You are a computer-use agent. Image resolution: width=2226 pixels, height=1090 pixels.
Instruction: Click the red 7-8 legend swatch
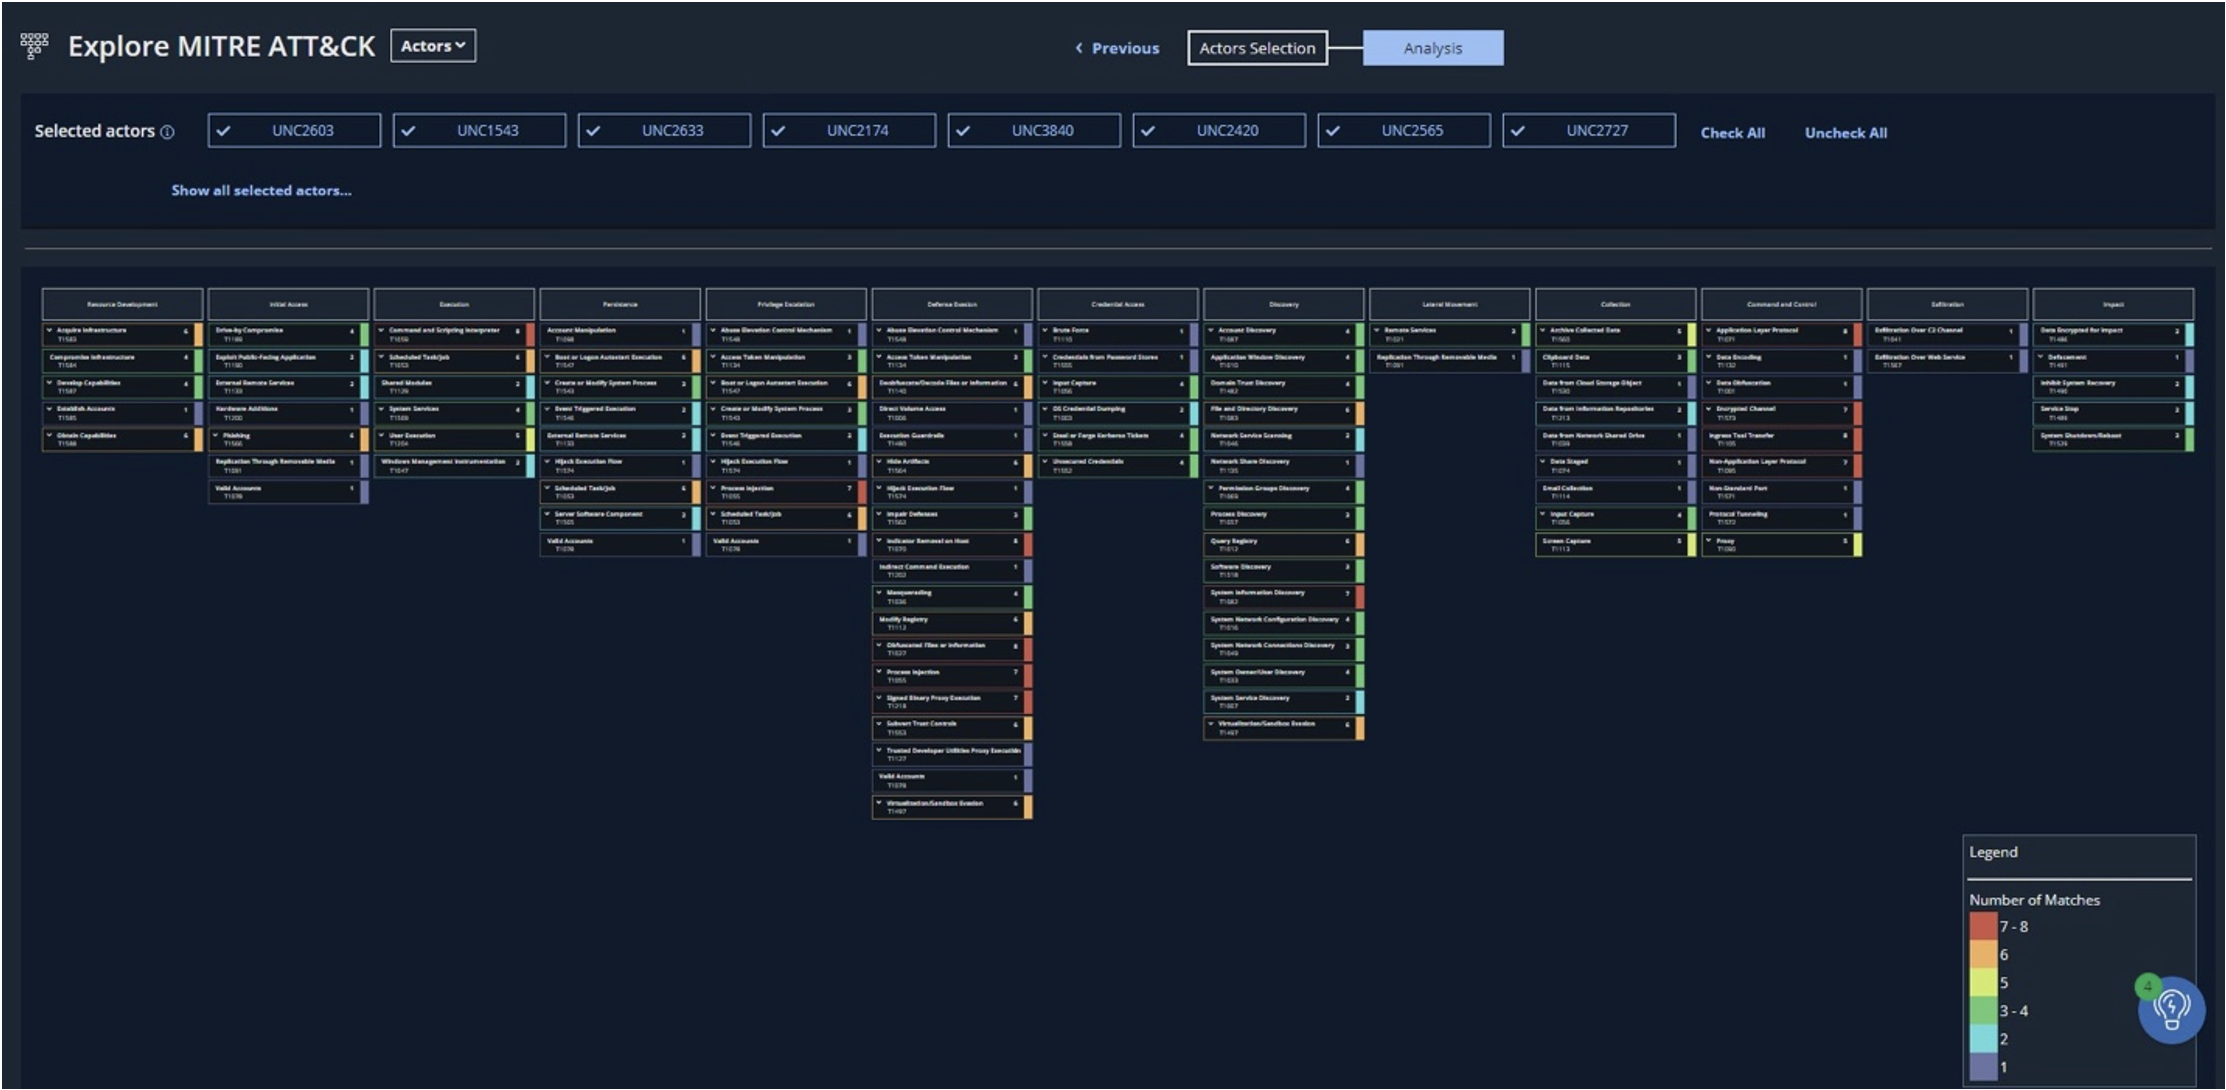[1982, 926]
